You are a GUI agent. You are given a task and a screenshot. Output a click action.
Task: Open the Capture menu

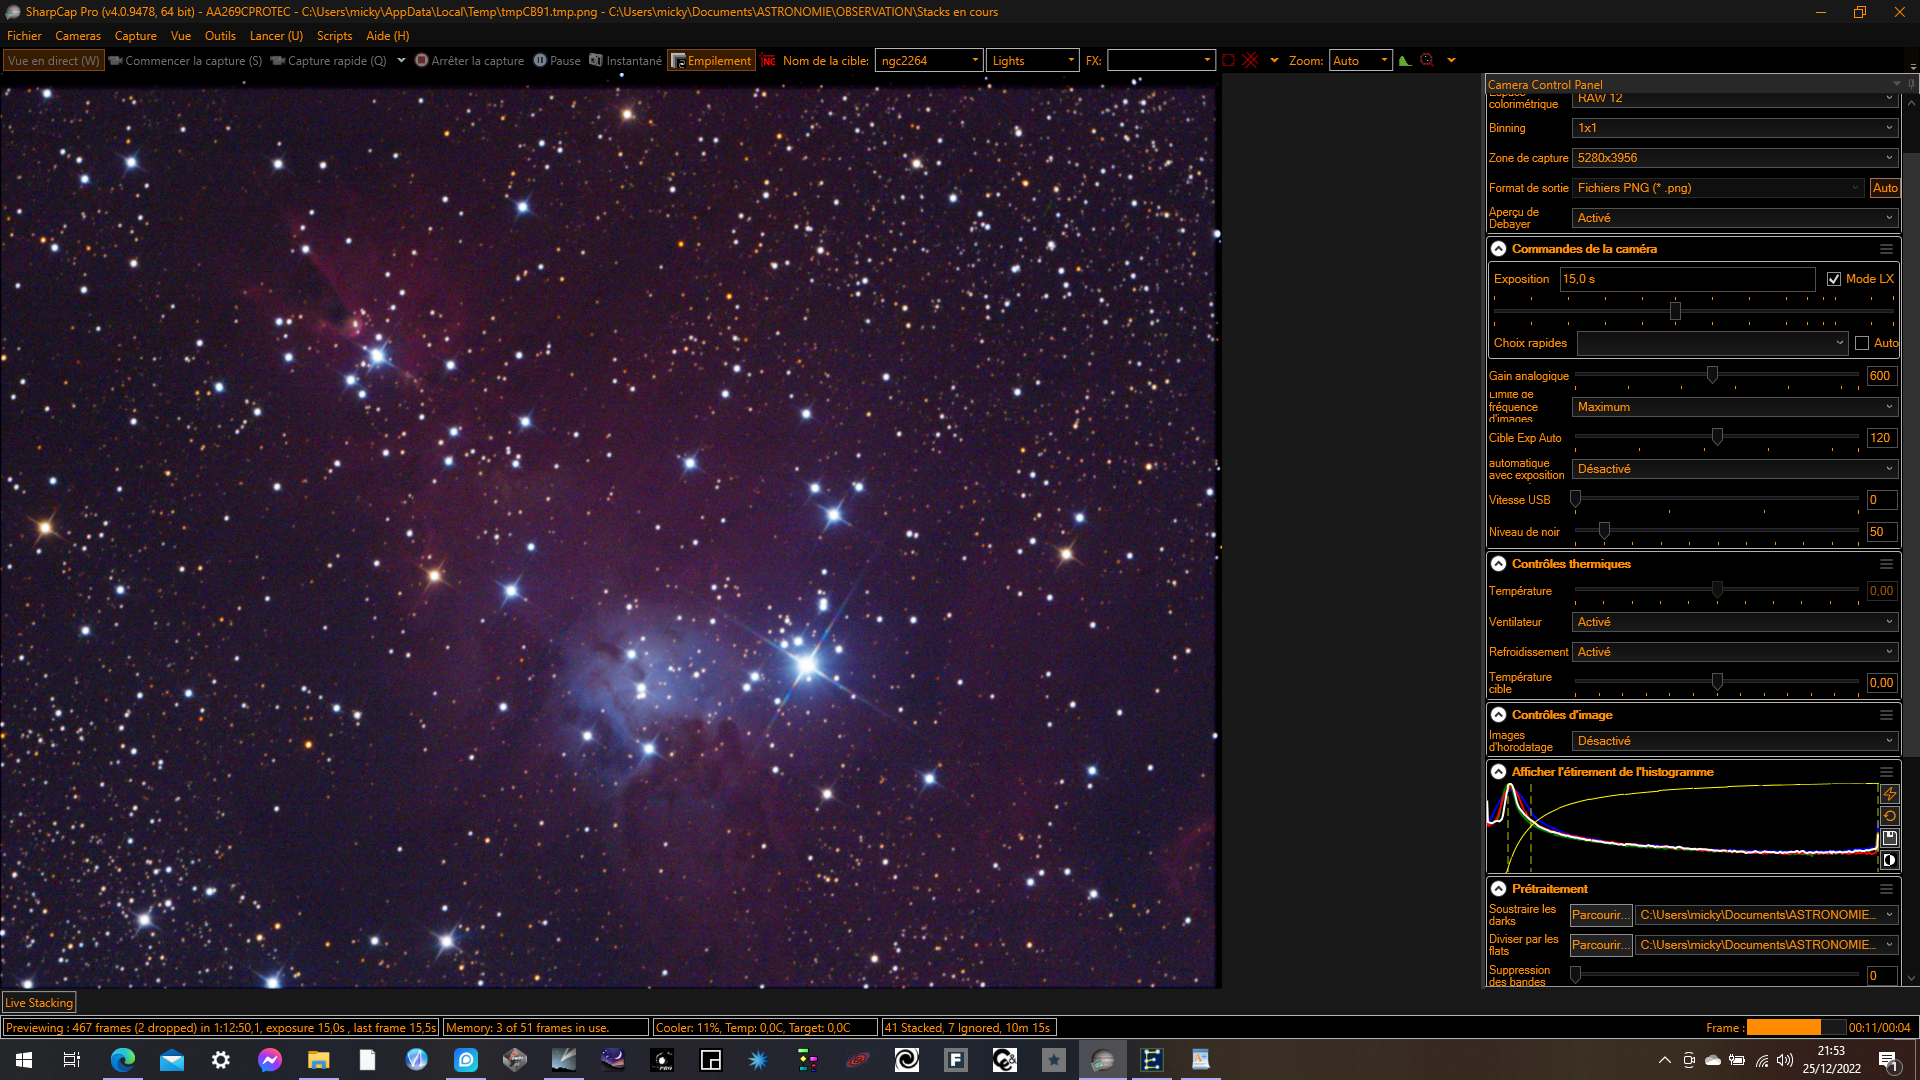(x=136, y=36)
